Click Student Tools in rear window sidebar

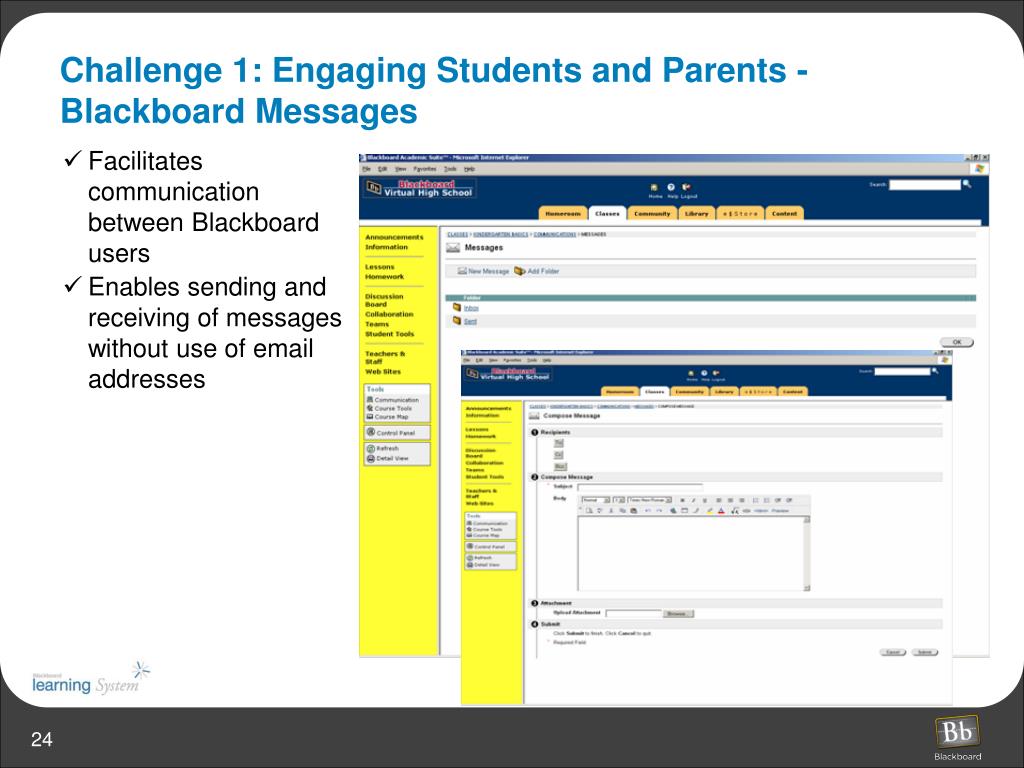(x=389, y=334)
